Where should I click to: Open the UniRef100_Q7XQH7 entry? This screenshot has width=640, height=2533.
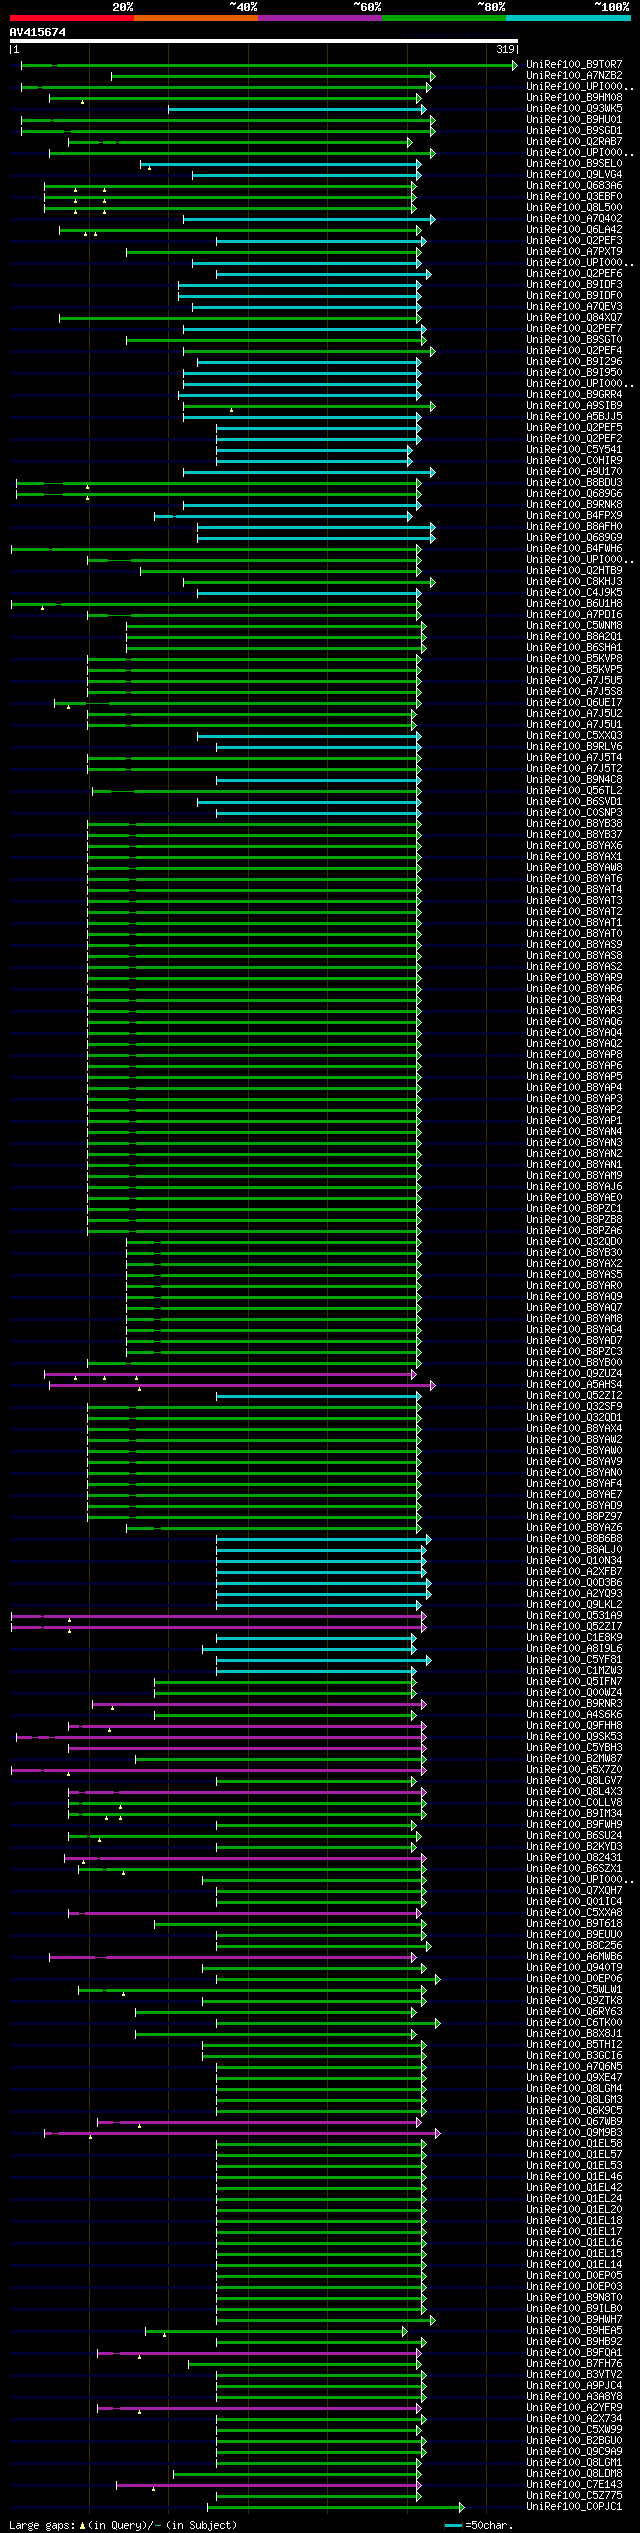574,1891
